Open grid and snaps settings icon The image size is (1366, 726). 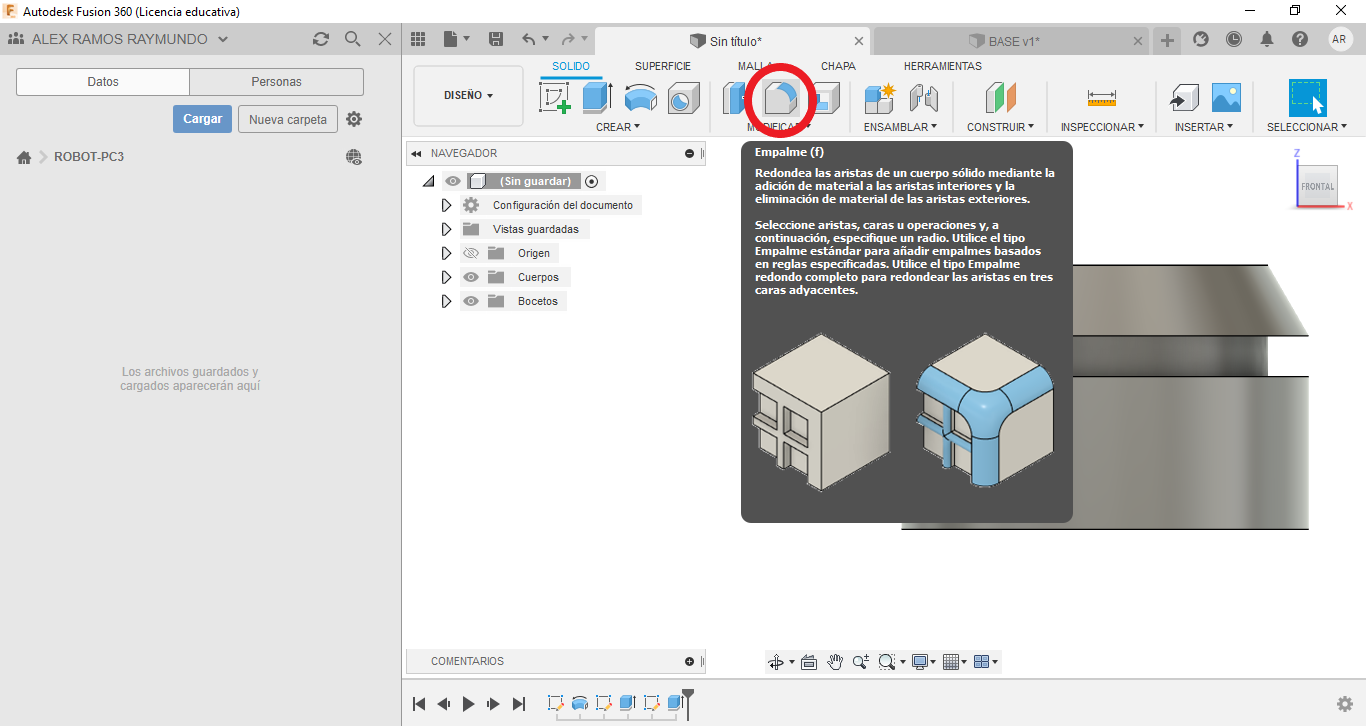pos(951,662)
